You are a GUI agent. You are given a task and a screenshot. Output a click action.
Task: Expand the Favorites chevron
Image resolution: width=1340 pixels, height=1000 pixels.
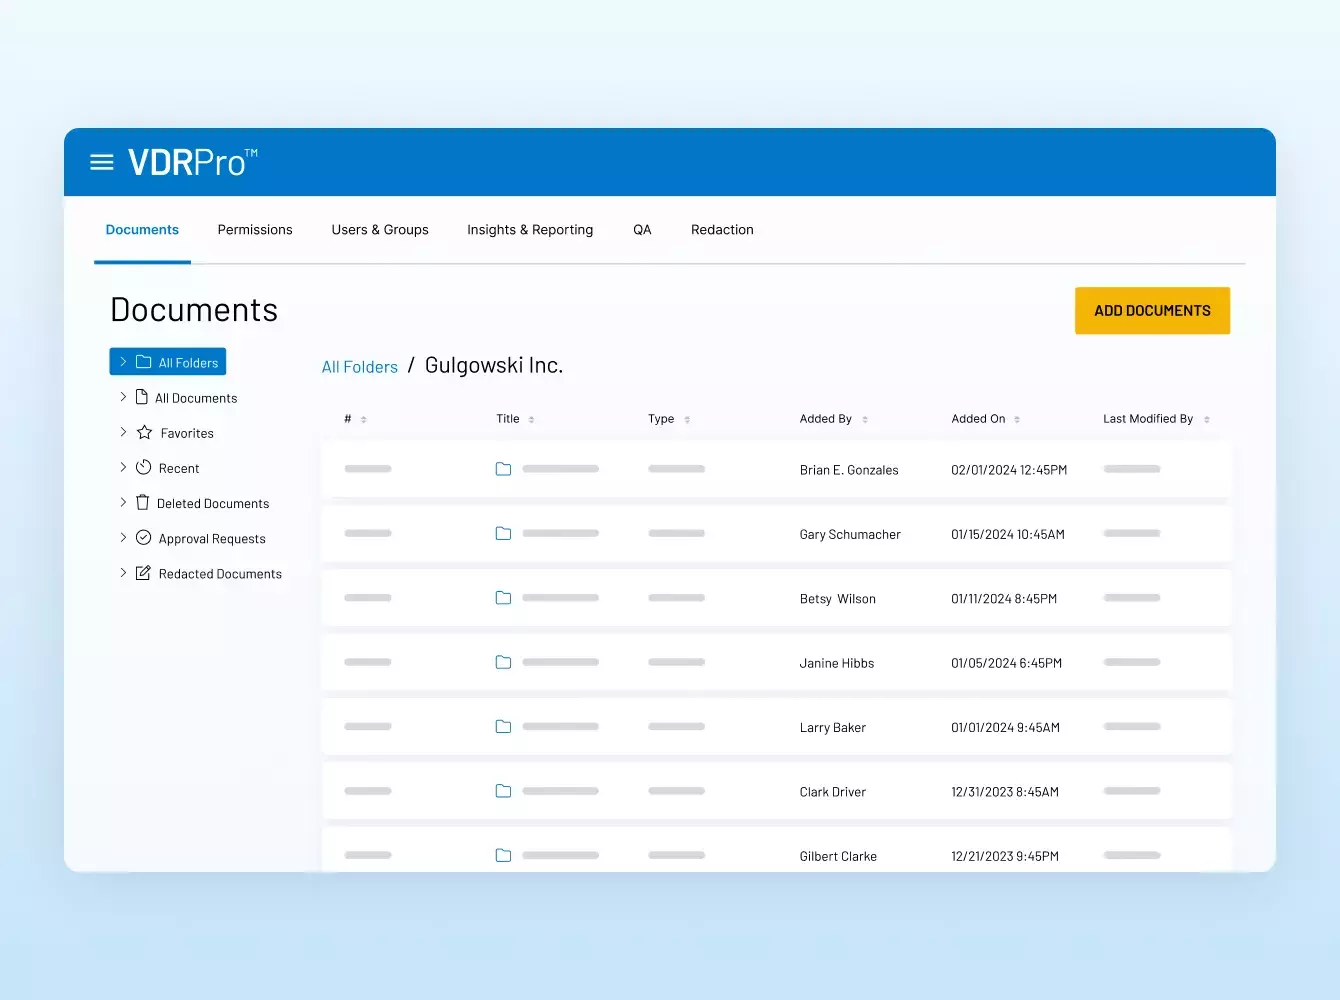click(x=123, y=432)
